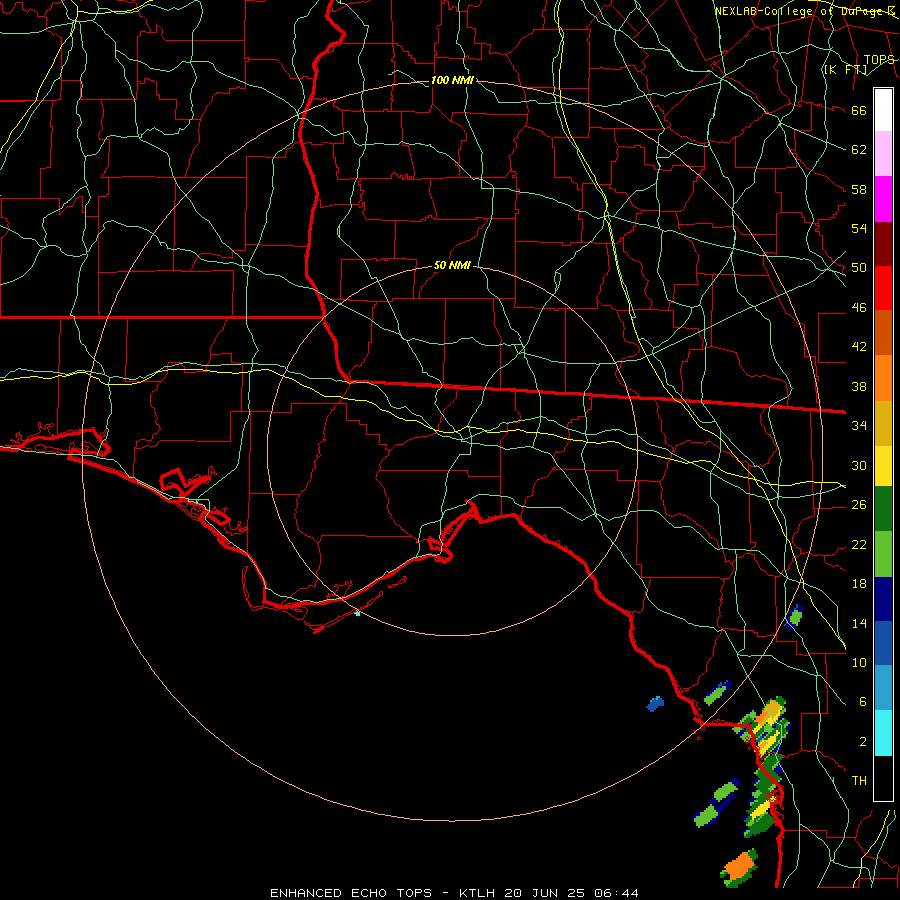900x900 pixels.
Task: Click the '(K FT)' units label
Action: pos(845,70)
